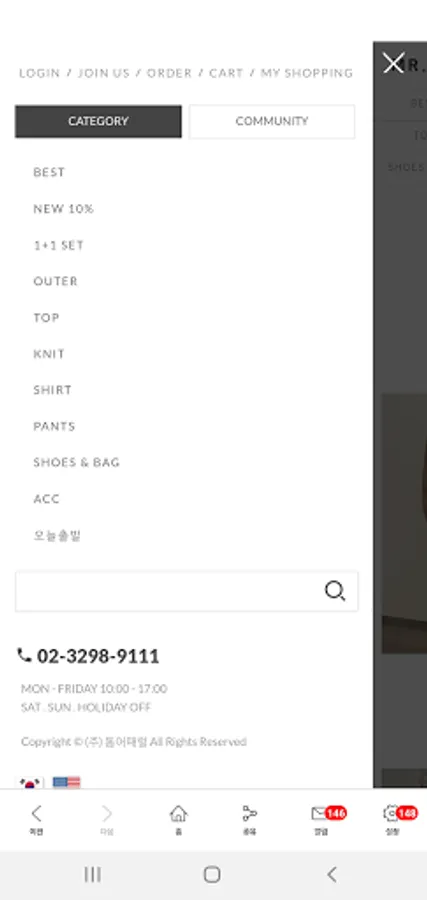Screen dimensions: 427x900
Task: Choose the SHOES & BAG category
Action: point(76,462)
